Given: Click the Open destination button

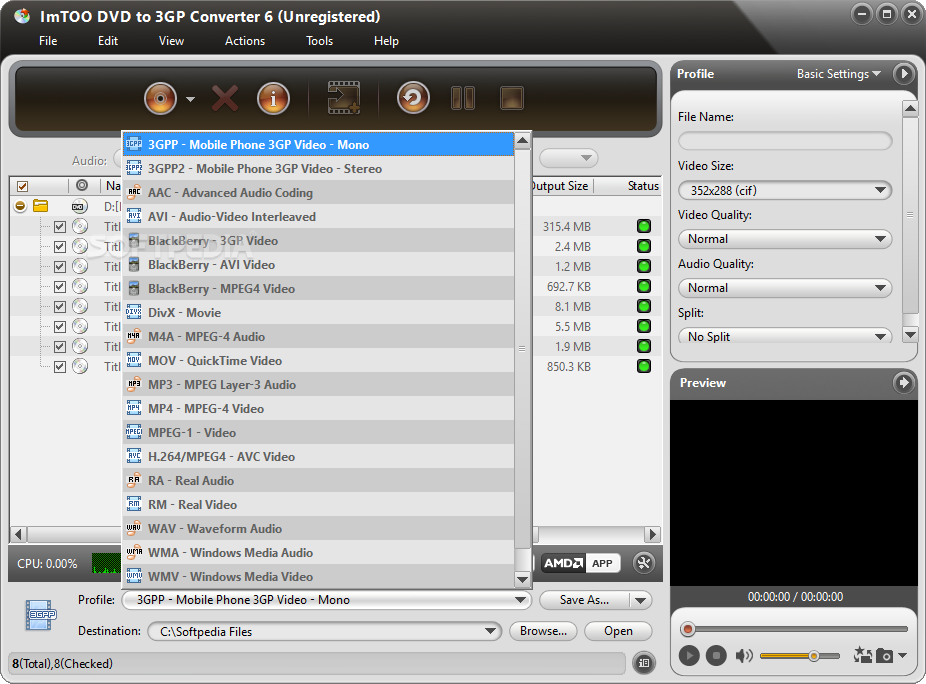Looking at the screenshot, I should click(618, 631).
